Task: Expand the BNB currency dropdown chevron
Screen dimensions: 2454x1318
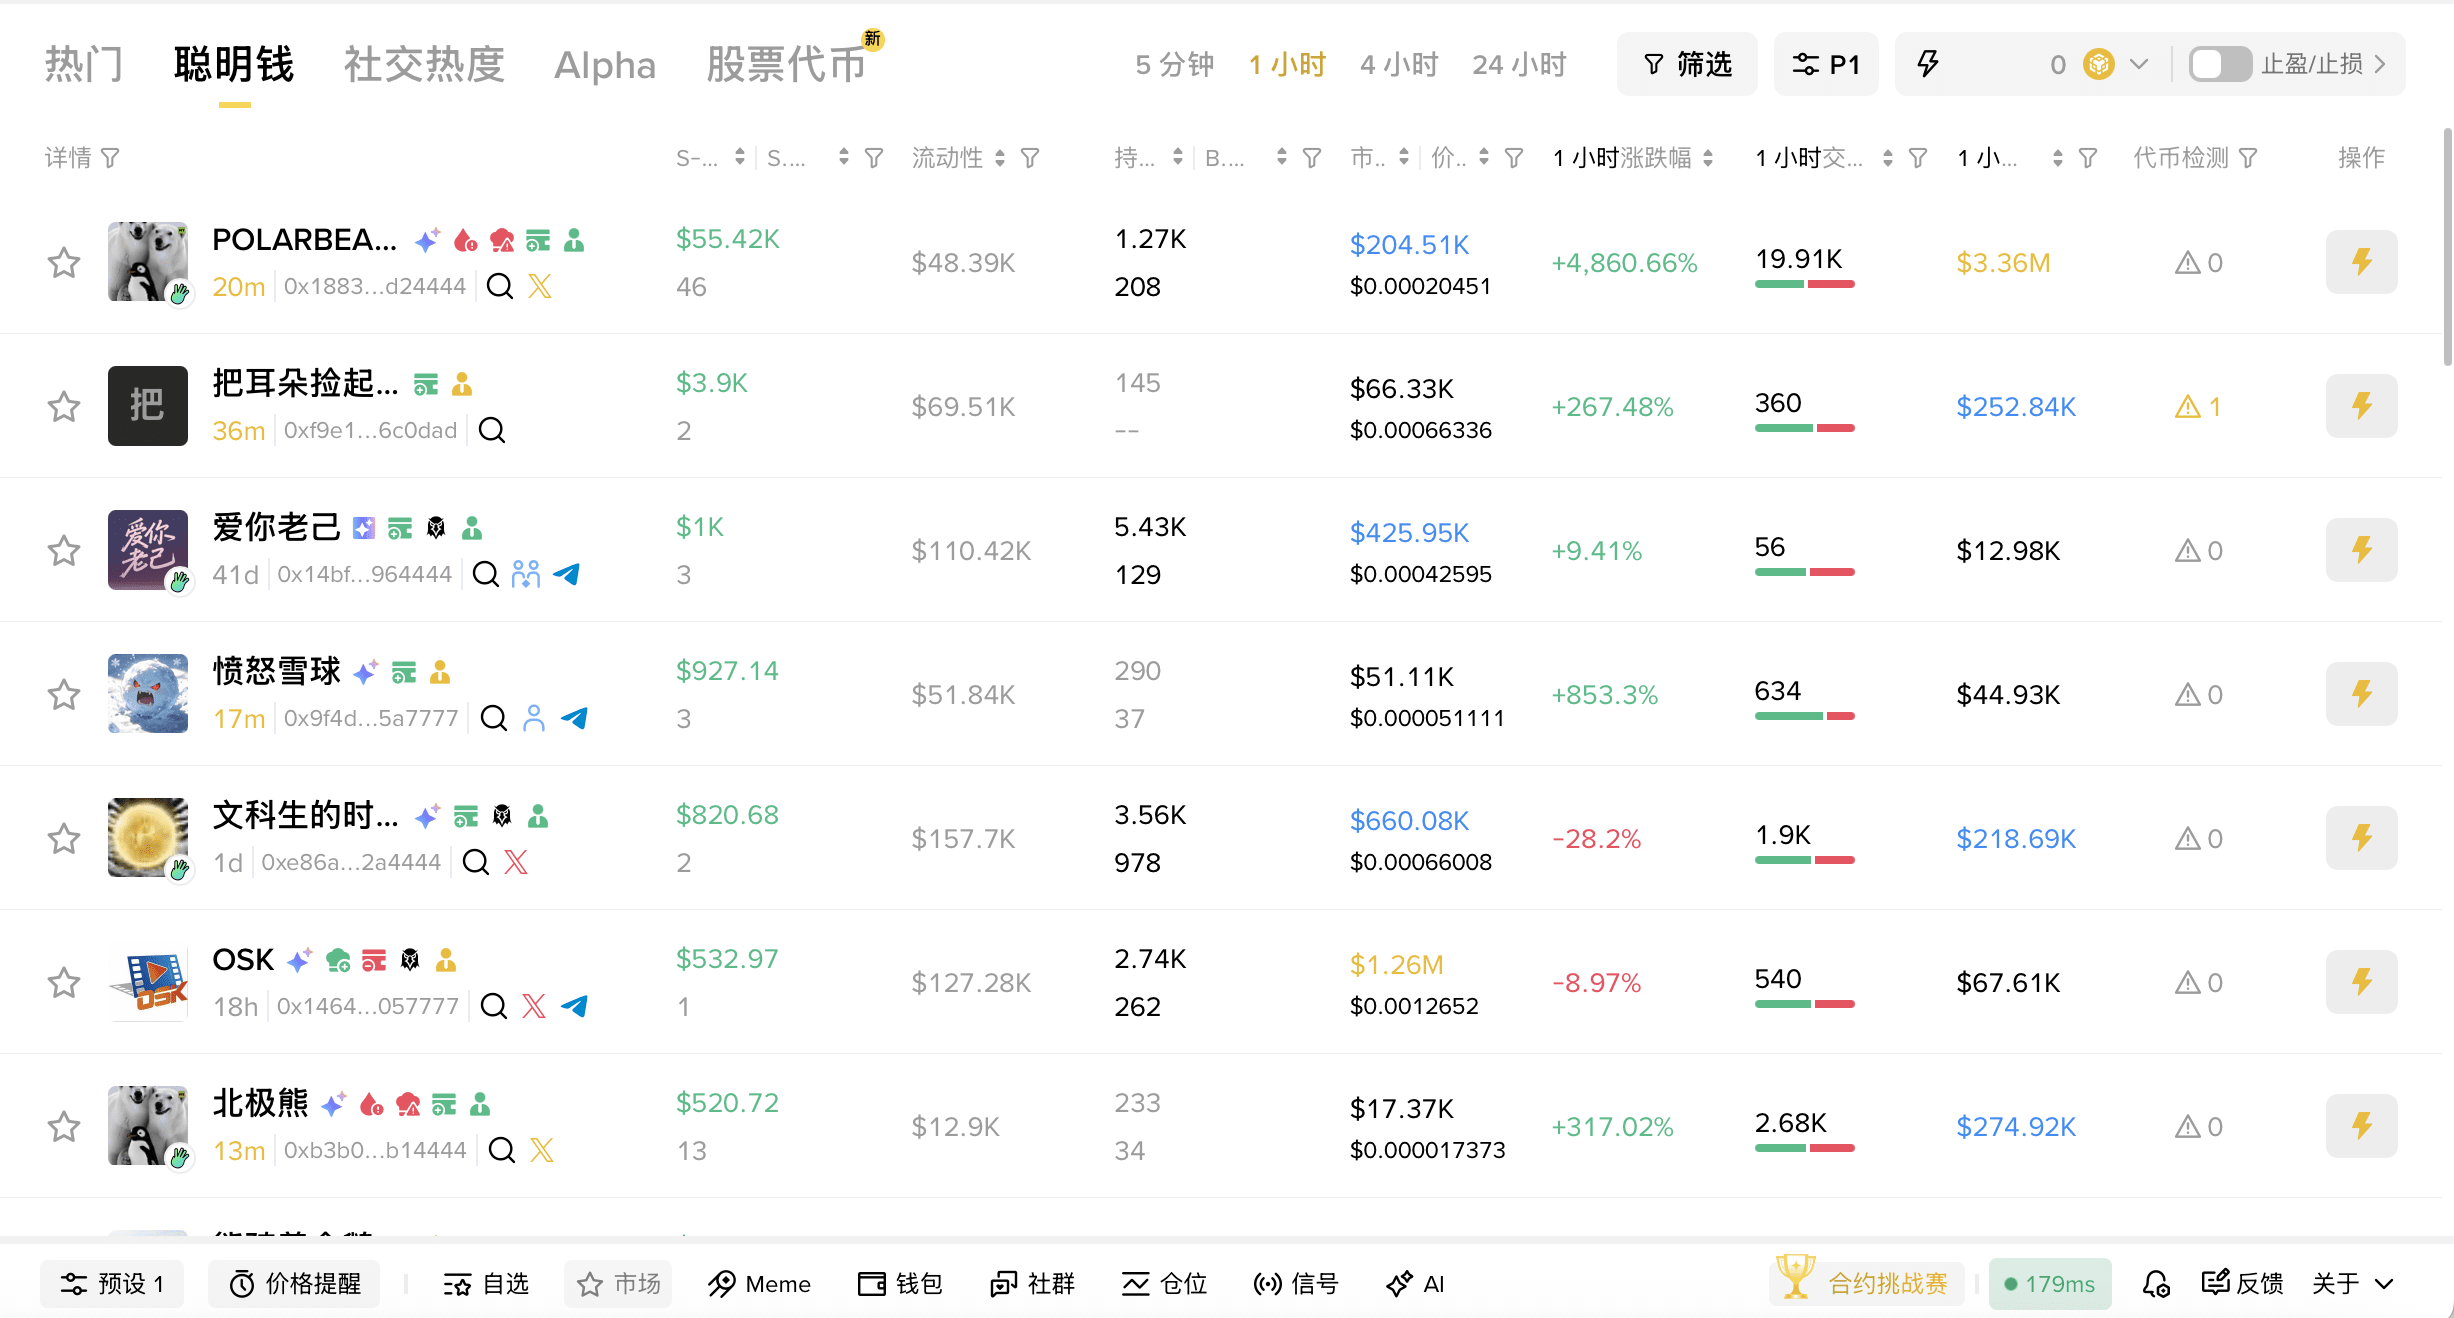Action: point(2139,65)
